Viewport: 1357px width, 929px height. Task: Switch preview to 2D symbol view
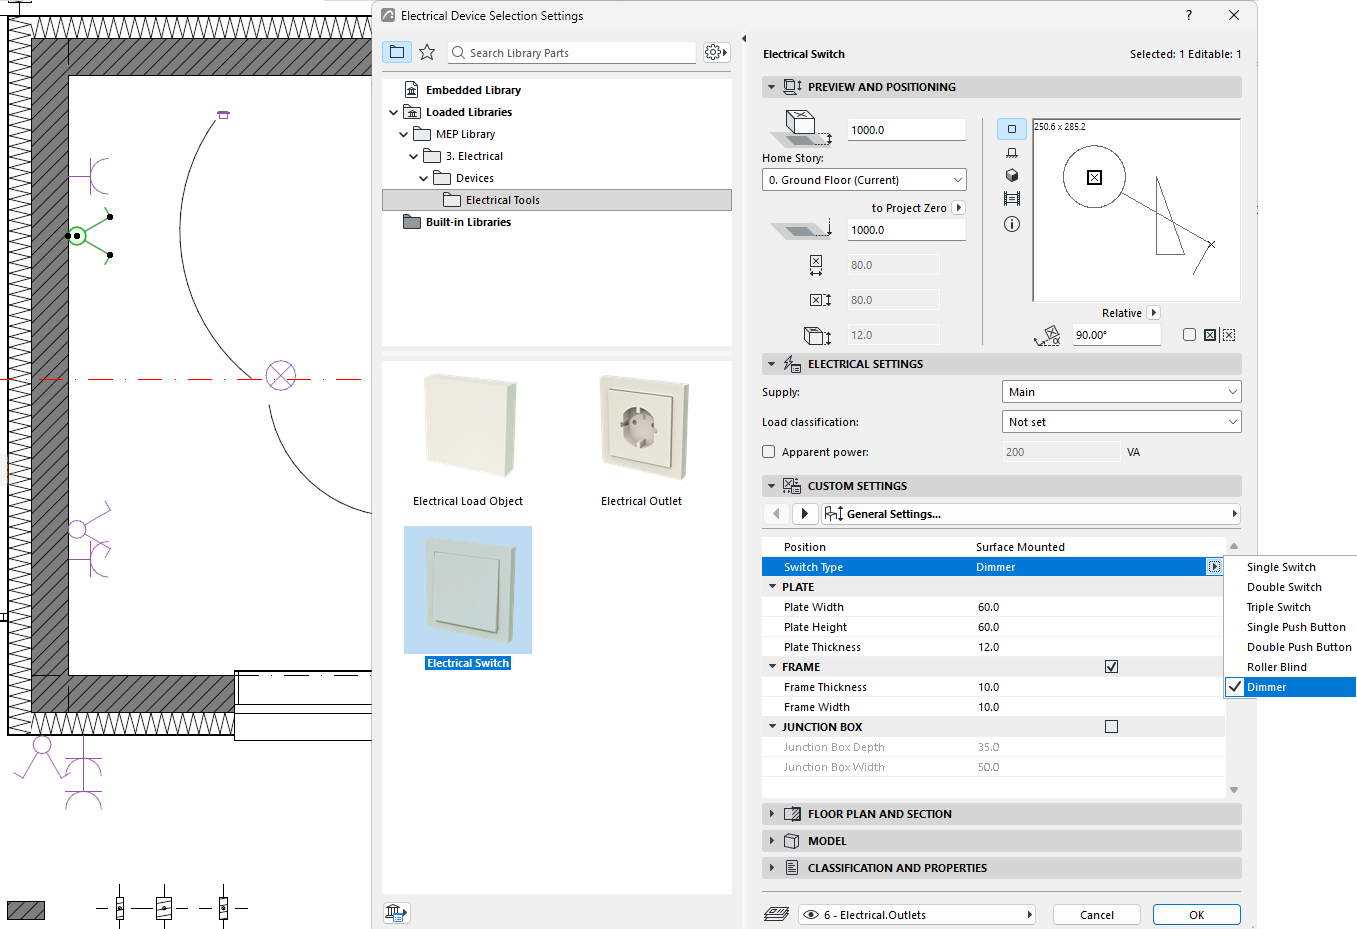tap(1011, 129)
